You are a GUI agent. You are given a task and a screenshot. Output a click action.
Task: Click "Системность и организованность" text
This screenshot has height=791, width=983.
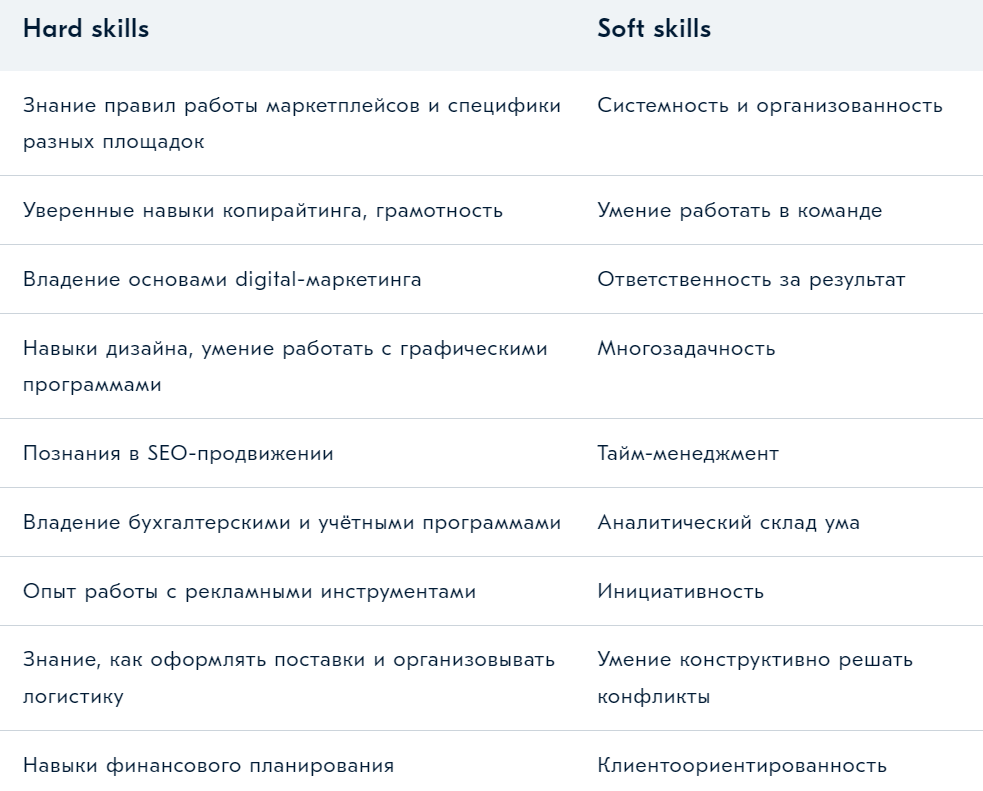[769, 105]
